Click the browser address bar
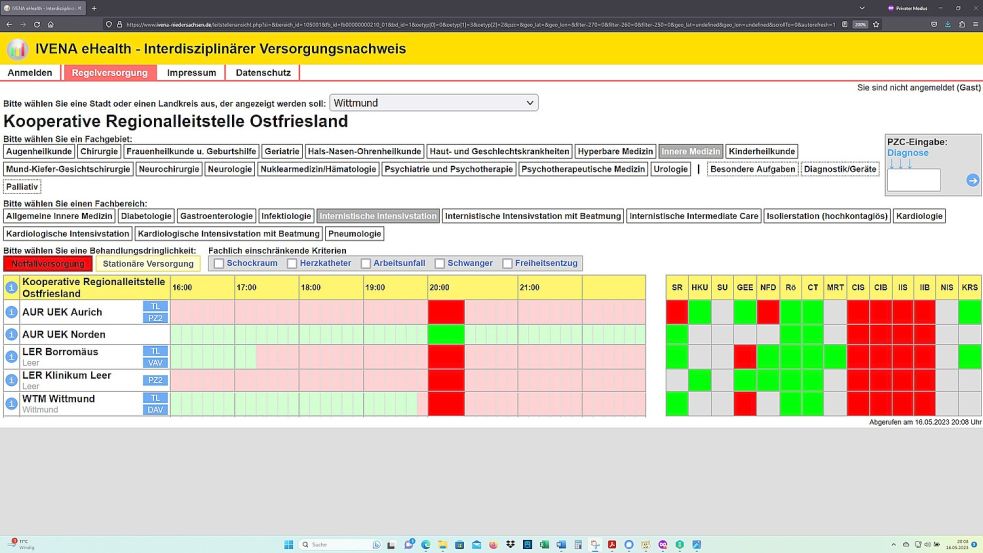The width and height of the screenshot is (983, 553). click(480, 24)
